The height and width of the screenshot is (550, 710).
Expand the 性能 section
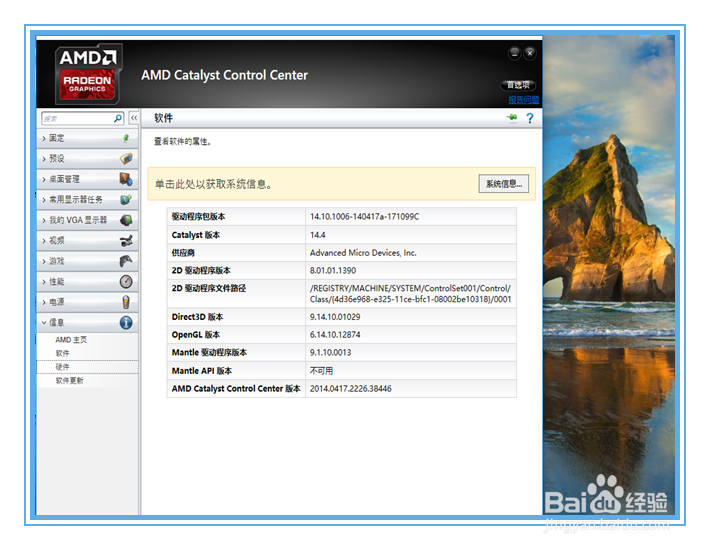pyautogui.click(x=87, y=282)
